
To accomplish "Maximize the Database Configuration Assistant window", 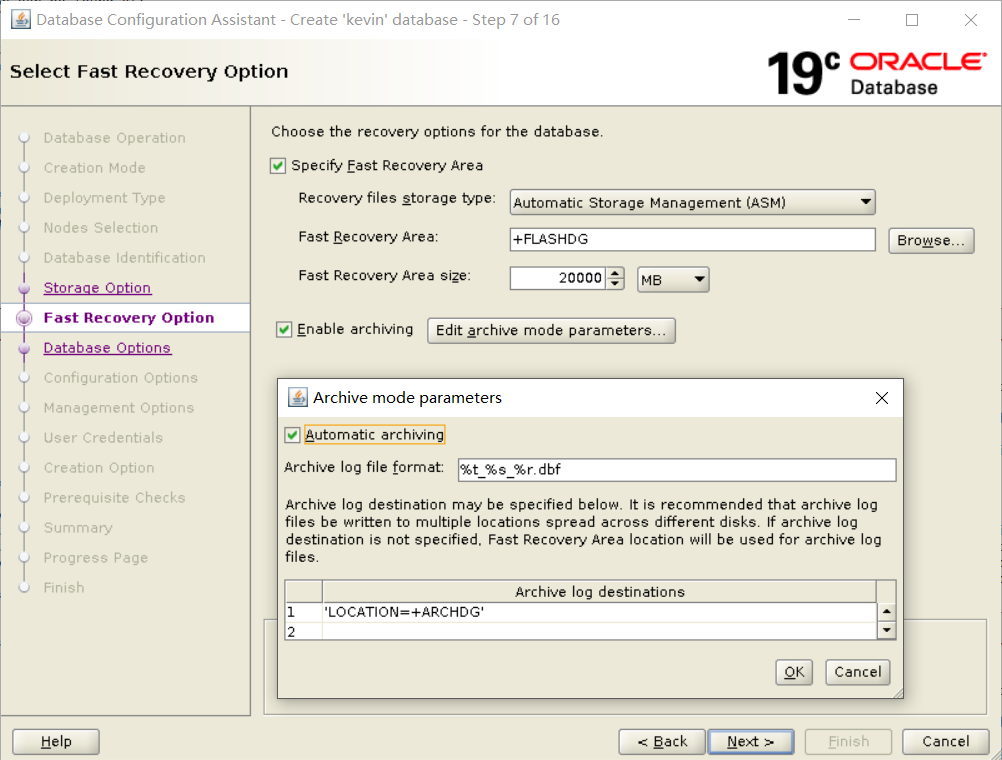I will point(912,20).
